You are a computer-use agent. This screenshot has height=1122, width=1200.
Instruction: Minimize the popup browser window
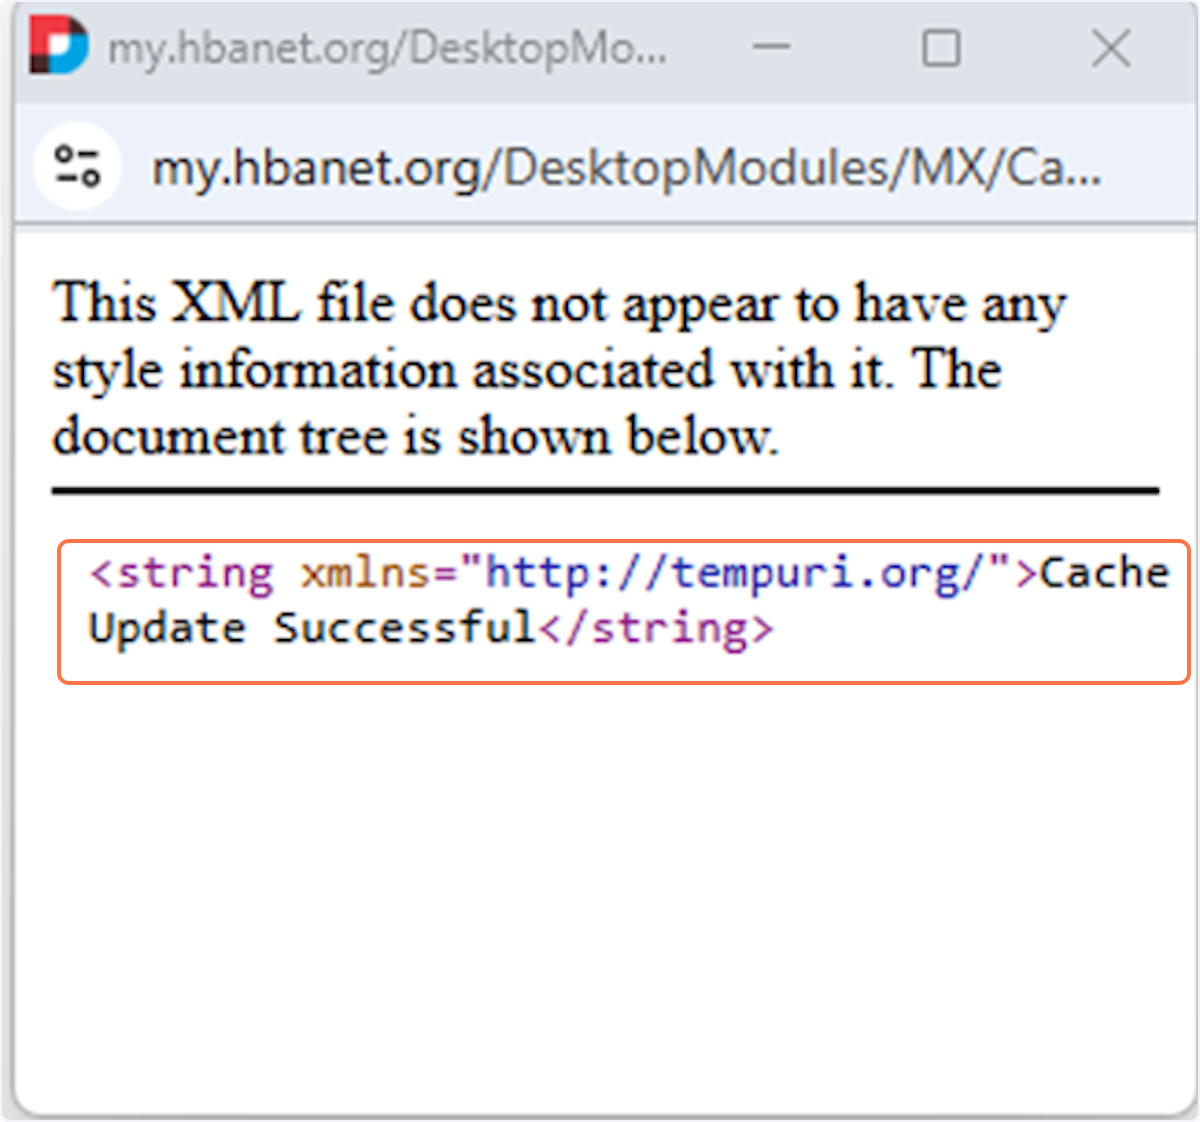point(771,47)
